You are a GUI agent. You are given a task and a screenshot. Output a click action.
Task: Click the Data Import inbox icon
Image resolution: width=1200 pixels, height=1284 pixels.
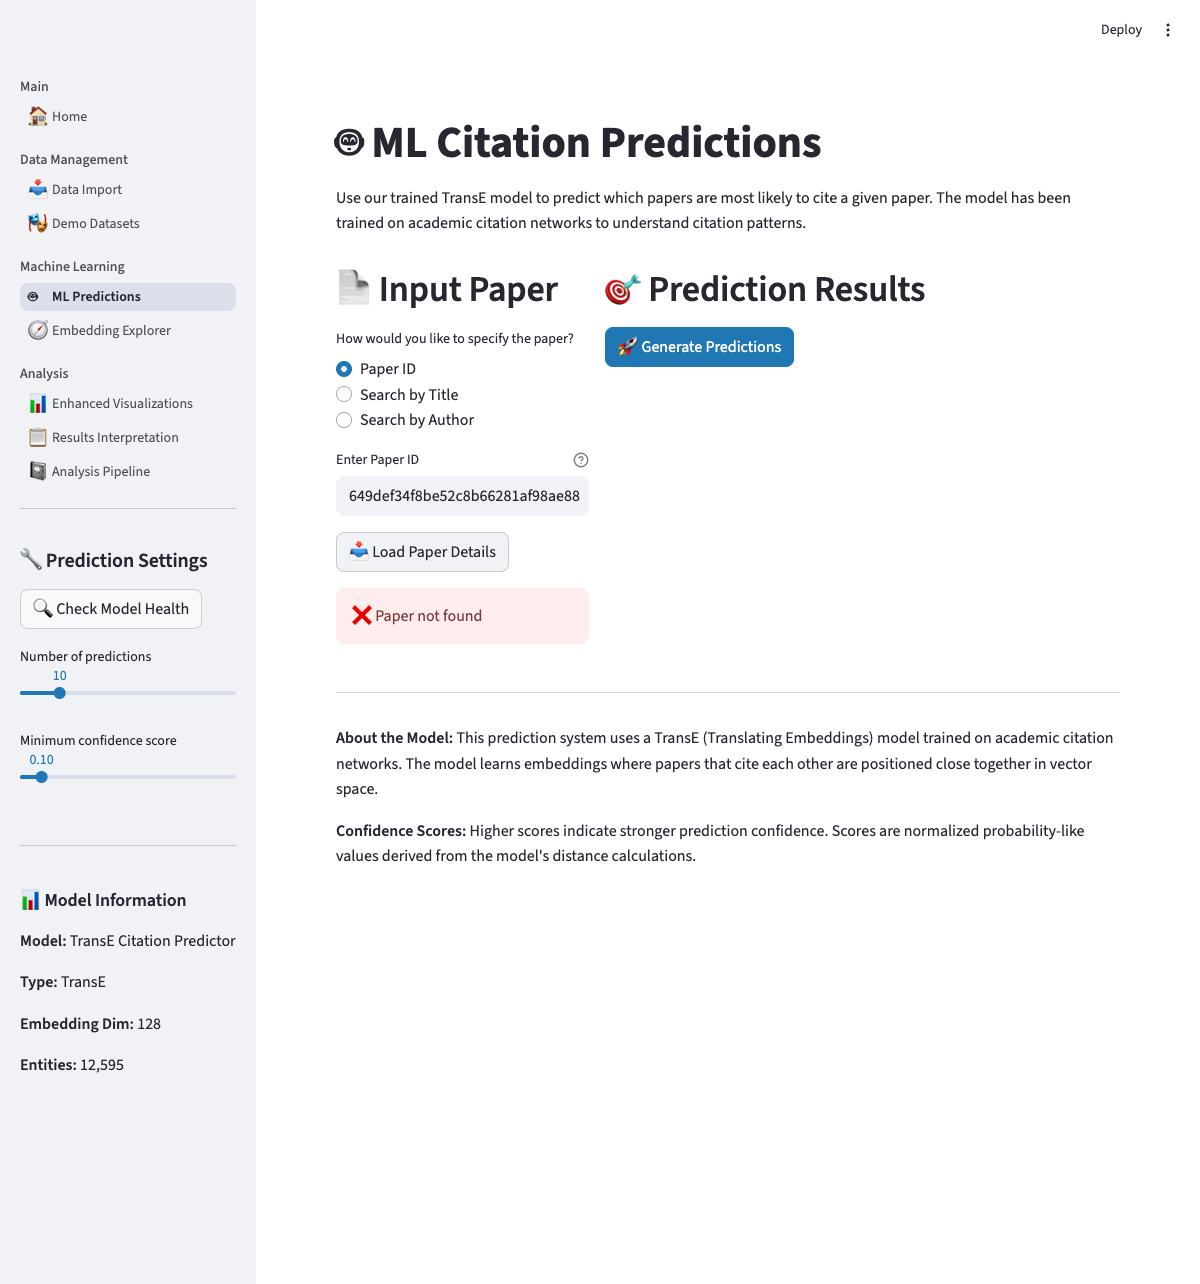[38, 189]
